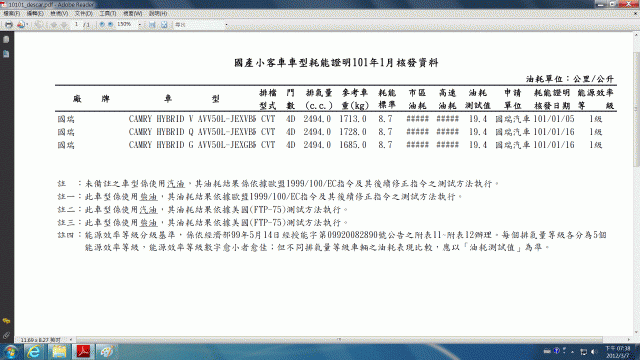
Task: Click the Find text box in the toolbar
Action: pyautogui.click(x=199, y=24)
